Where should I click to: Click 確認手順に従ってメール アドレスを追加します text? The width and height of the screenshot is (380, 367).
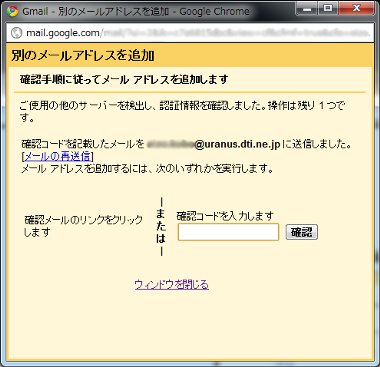tap(124, 80)
